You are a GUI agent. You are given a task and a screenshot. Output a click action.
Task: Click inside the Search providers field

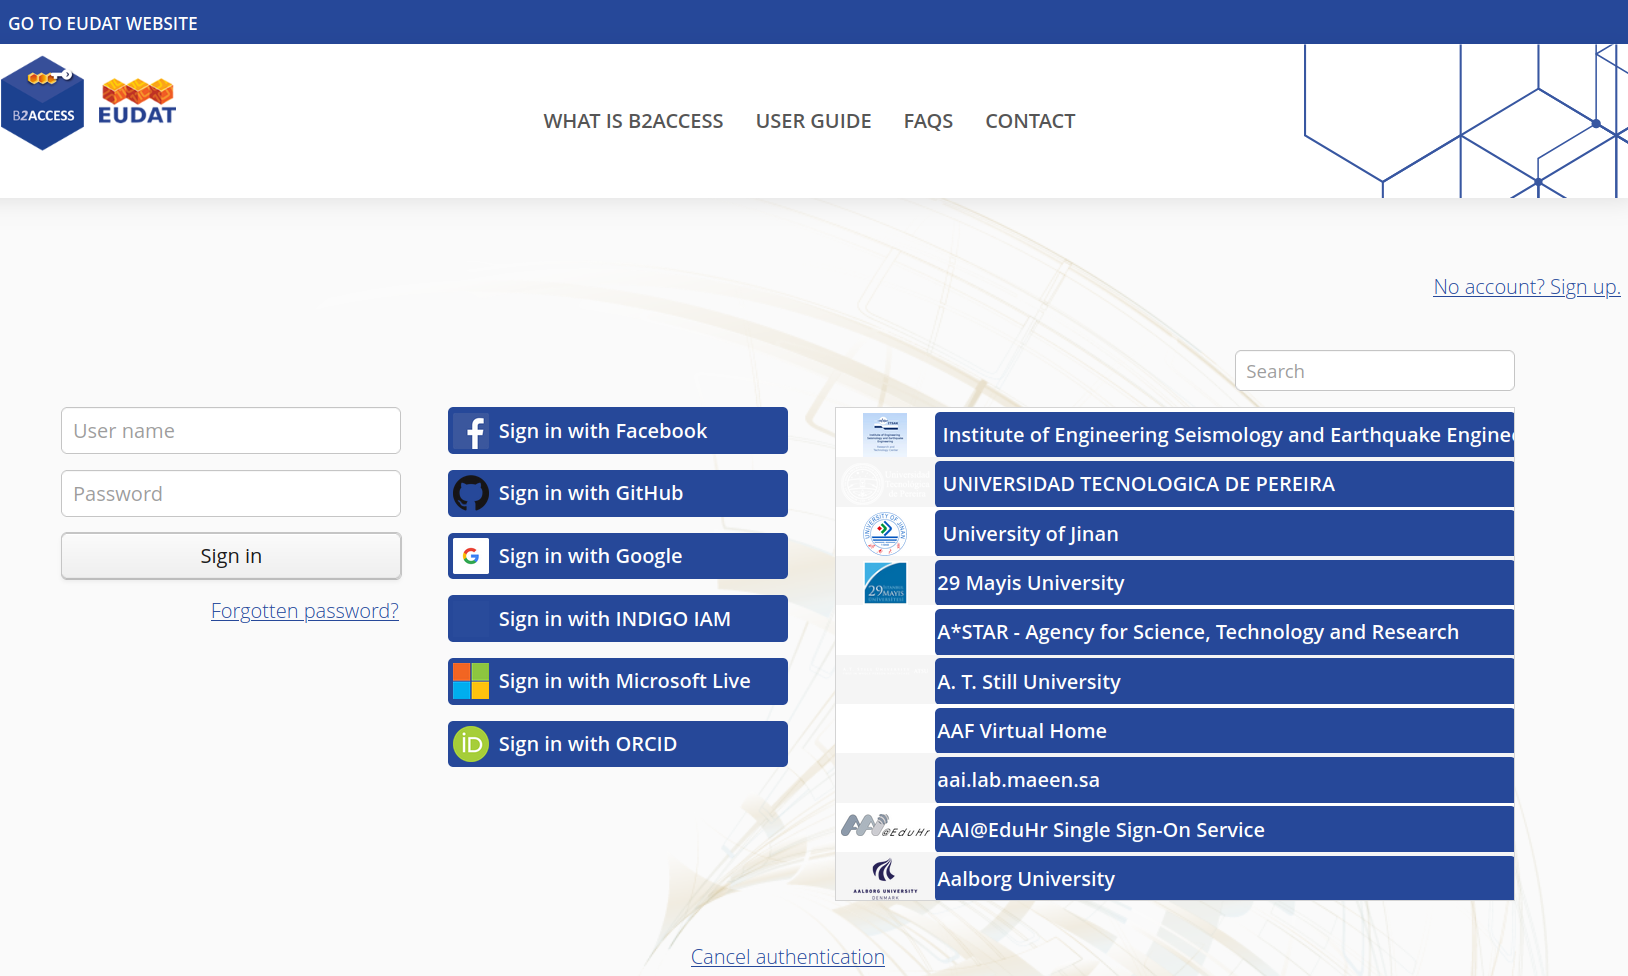pos(1374,370)
